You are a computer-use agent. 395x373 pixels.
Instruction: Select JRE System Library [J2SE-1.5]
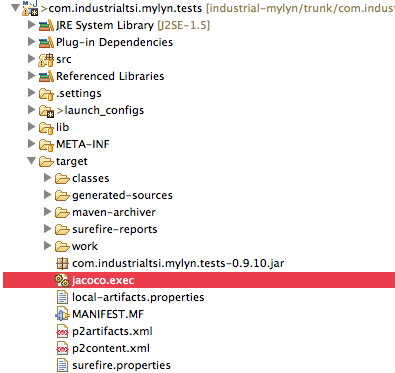(x=133, y=25)
